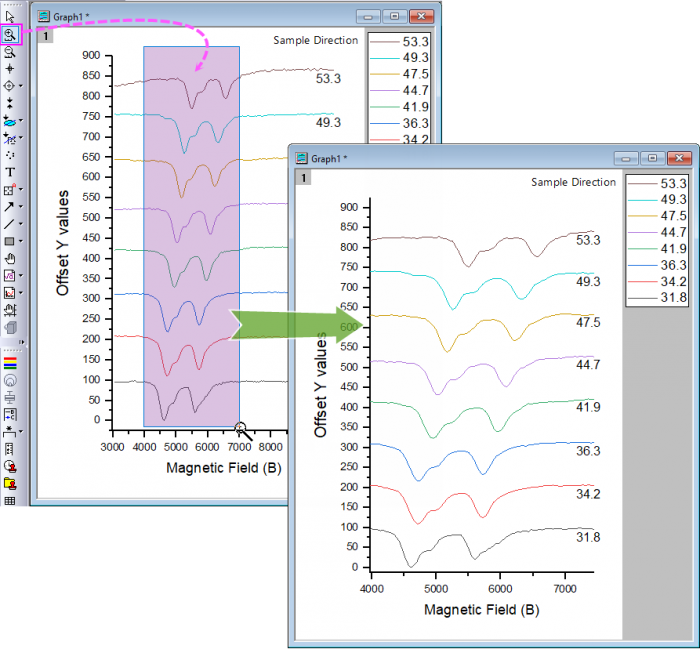Activate the Pan hand tool

(x=10, y=258)
